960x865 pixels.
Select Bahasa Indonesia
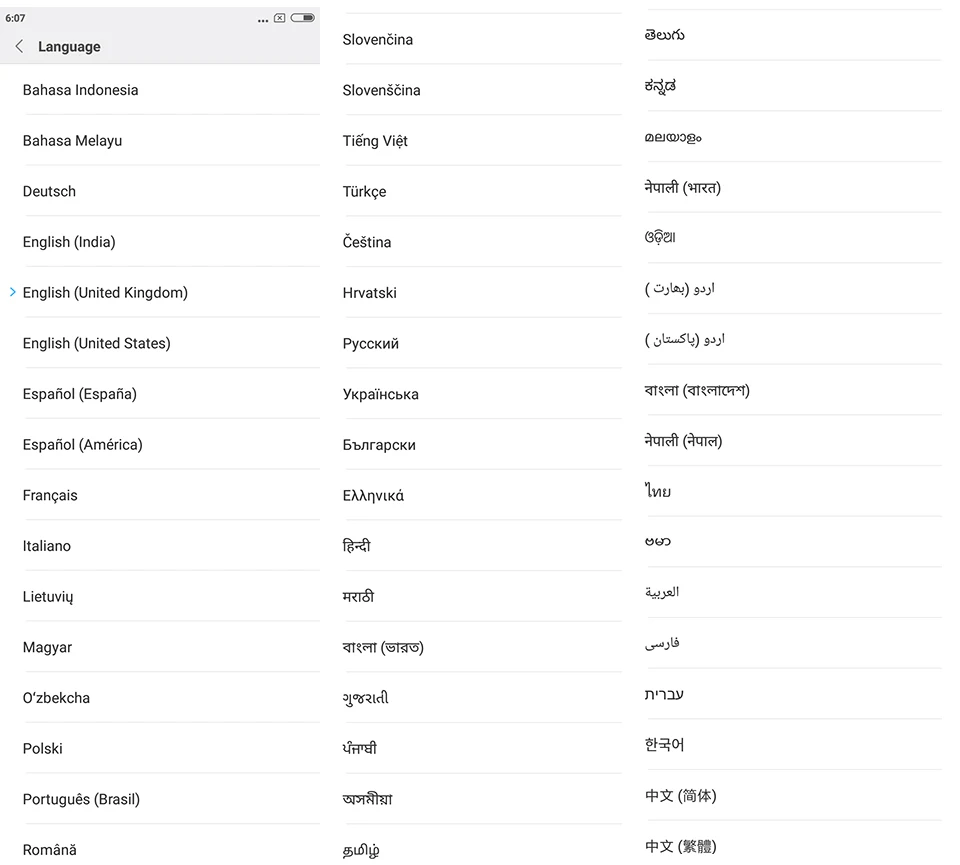80,90
